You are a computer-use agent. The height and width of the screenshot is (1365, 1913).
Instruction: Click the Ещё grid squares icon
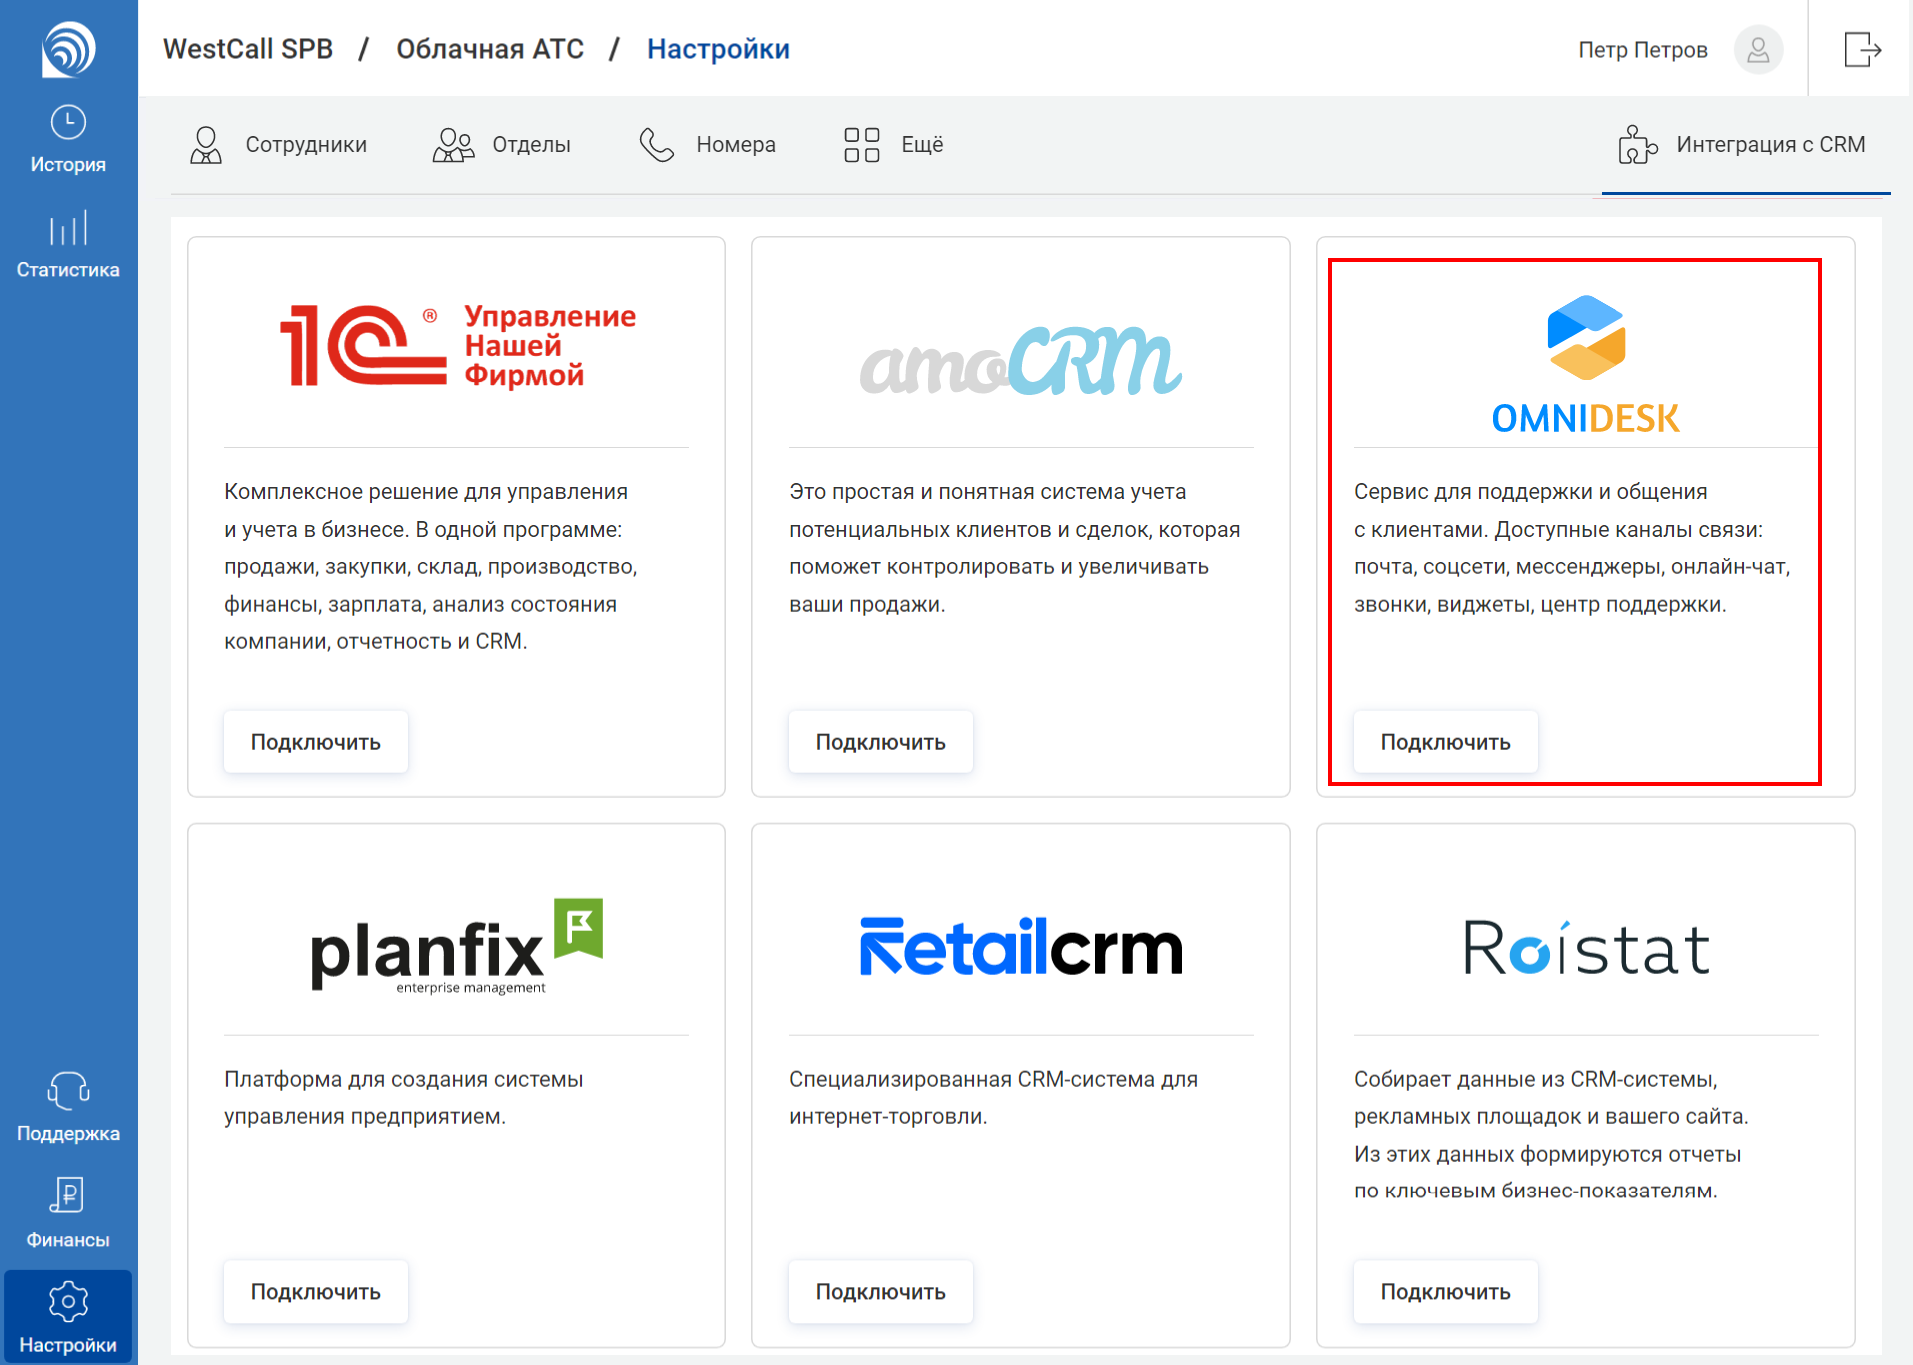click(861, 145)
